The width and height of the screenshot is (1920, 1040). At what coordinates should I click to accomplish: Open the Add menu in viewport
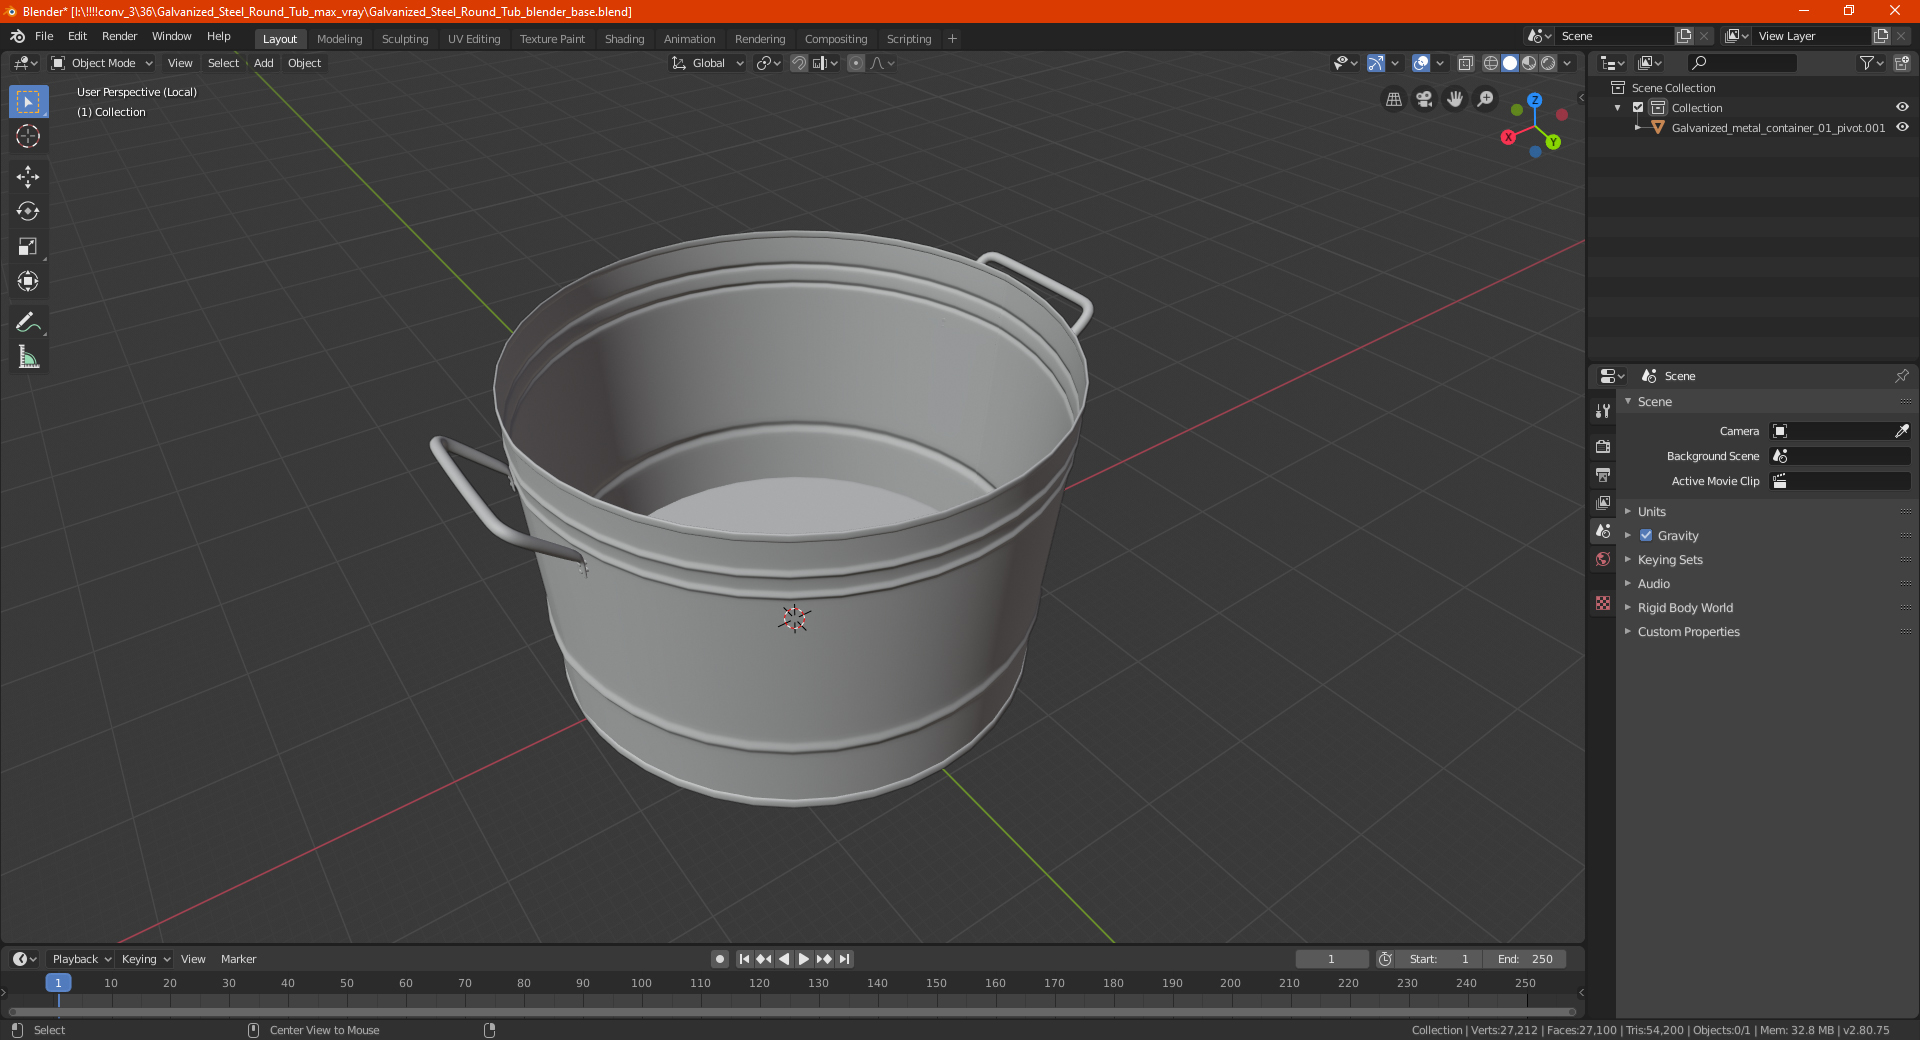click(x=263, y=63)
